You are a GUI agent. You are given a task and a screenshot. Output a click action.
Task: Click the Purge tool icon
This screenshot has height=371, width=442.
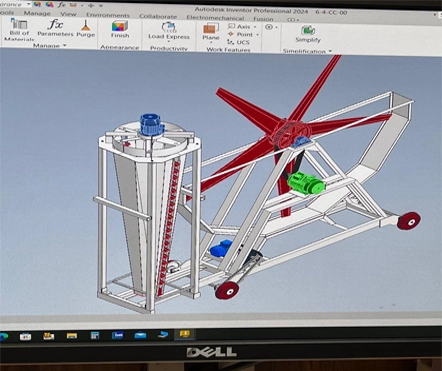point(86,29)
